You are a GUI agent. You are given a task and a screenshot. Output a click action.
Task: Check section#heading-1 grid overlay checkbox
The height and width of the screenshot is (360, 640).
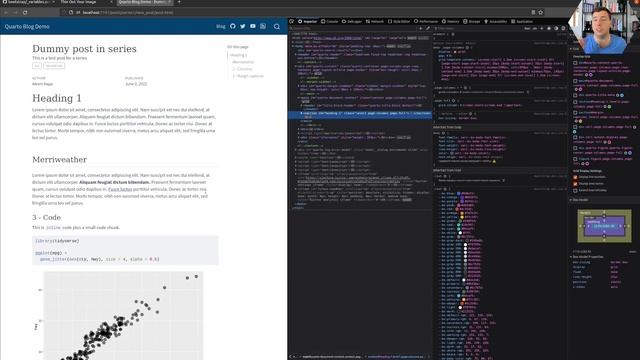coord(575,102)
